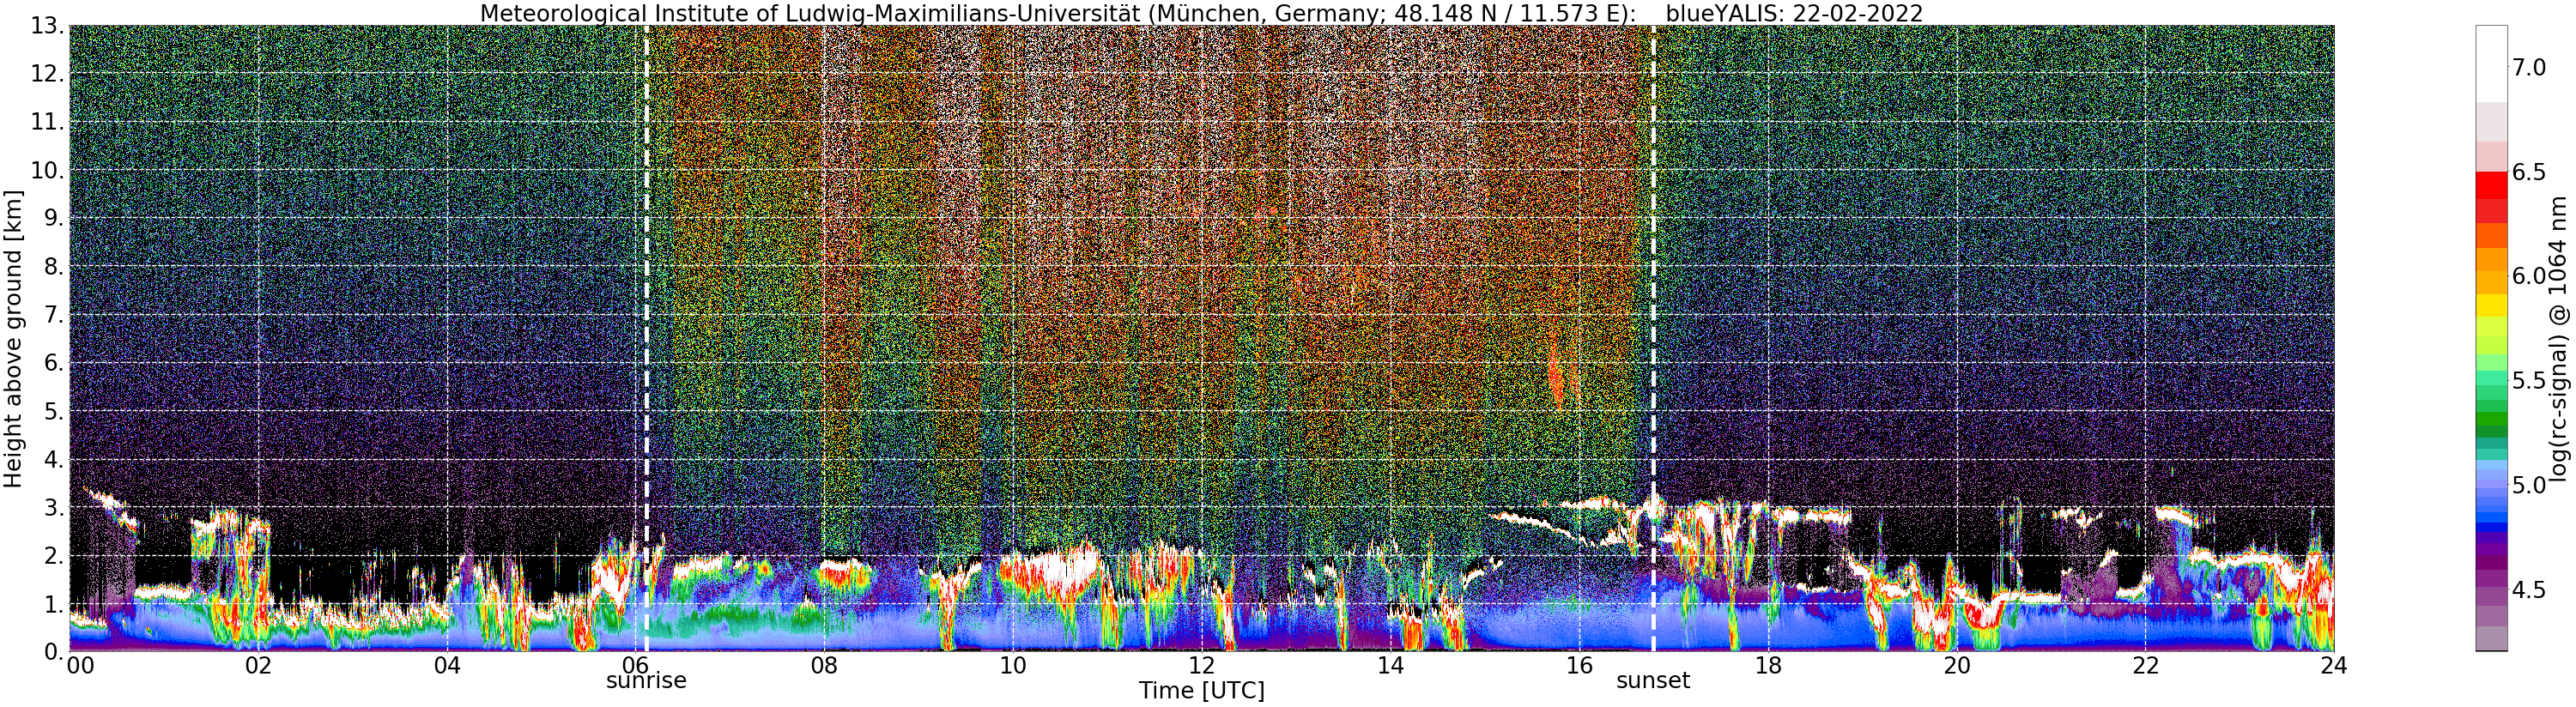2576x707 pixels.
Task: Click the '5.' height tick label
Action: [x=53, y=411]
